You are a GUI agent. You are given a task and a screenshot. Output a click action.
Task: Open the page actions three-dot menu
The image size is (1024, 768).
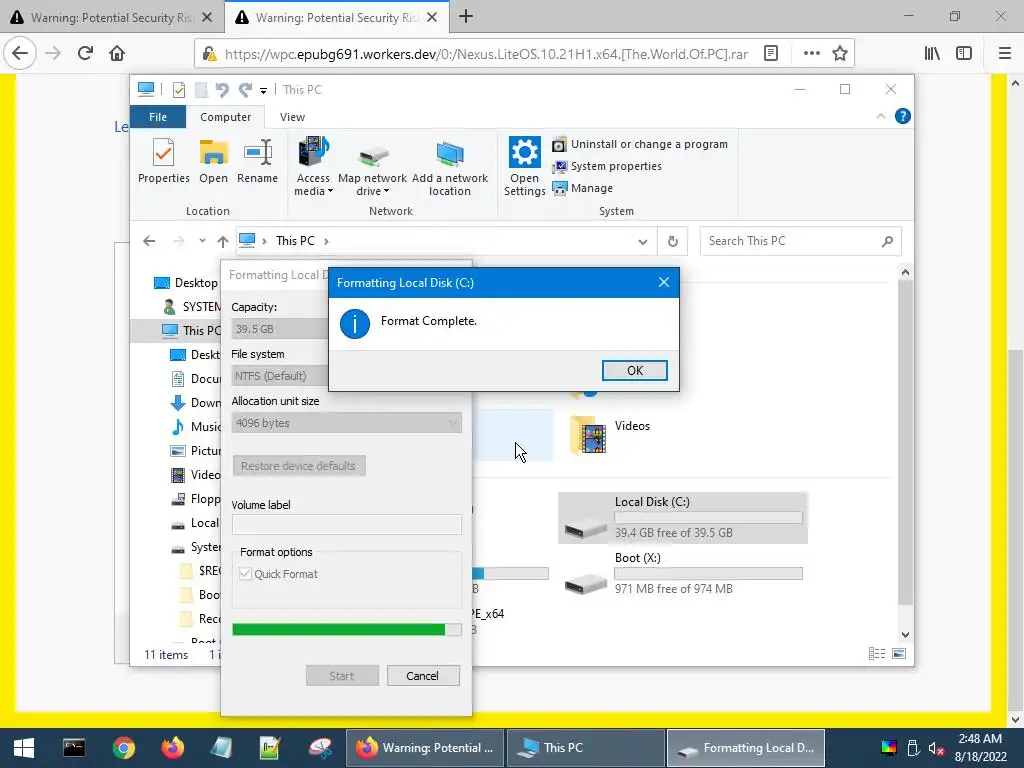(811, 53)
